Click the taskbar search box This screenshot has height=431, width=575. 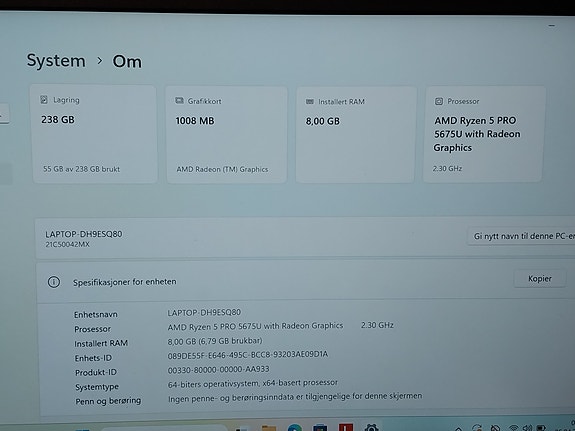click(163, 428)
